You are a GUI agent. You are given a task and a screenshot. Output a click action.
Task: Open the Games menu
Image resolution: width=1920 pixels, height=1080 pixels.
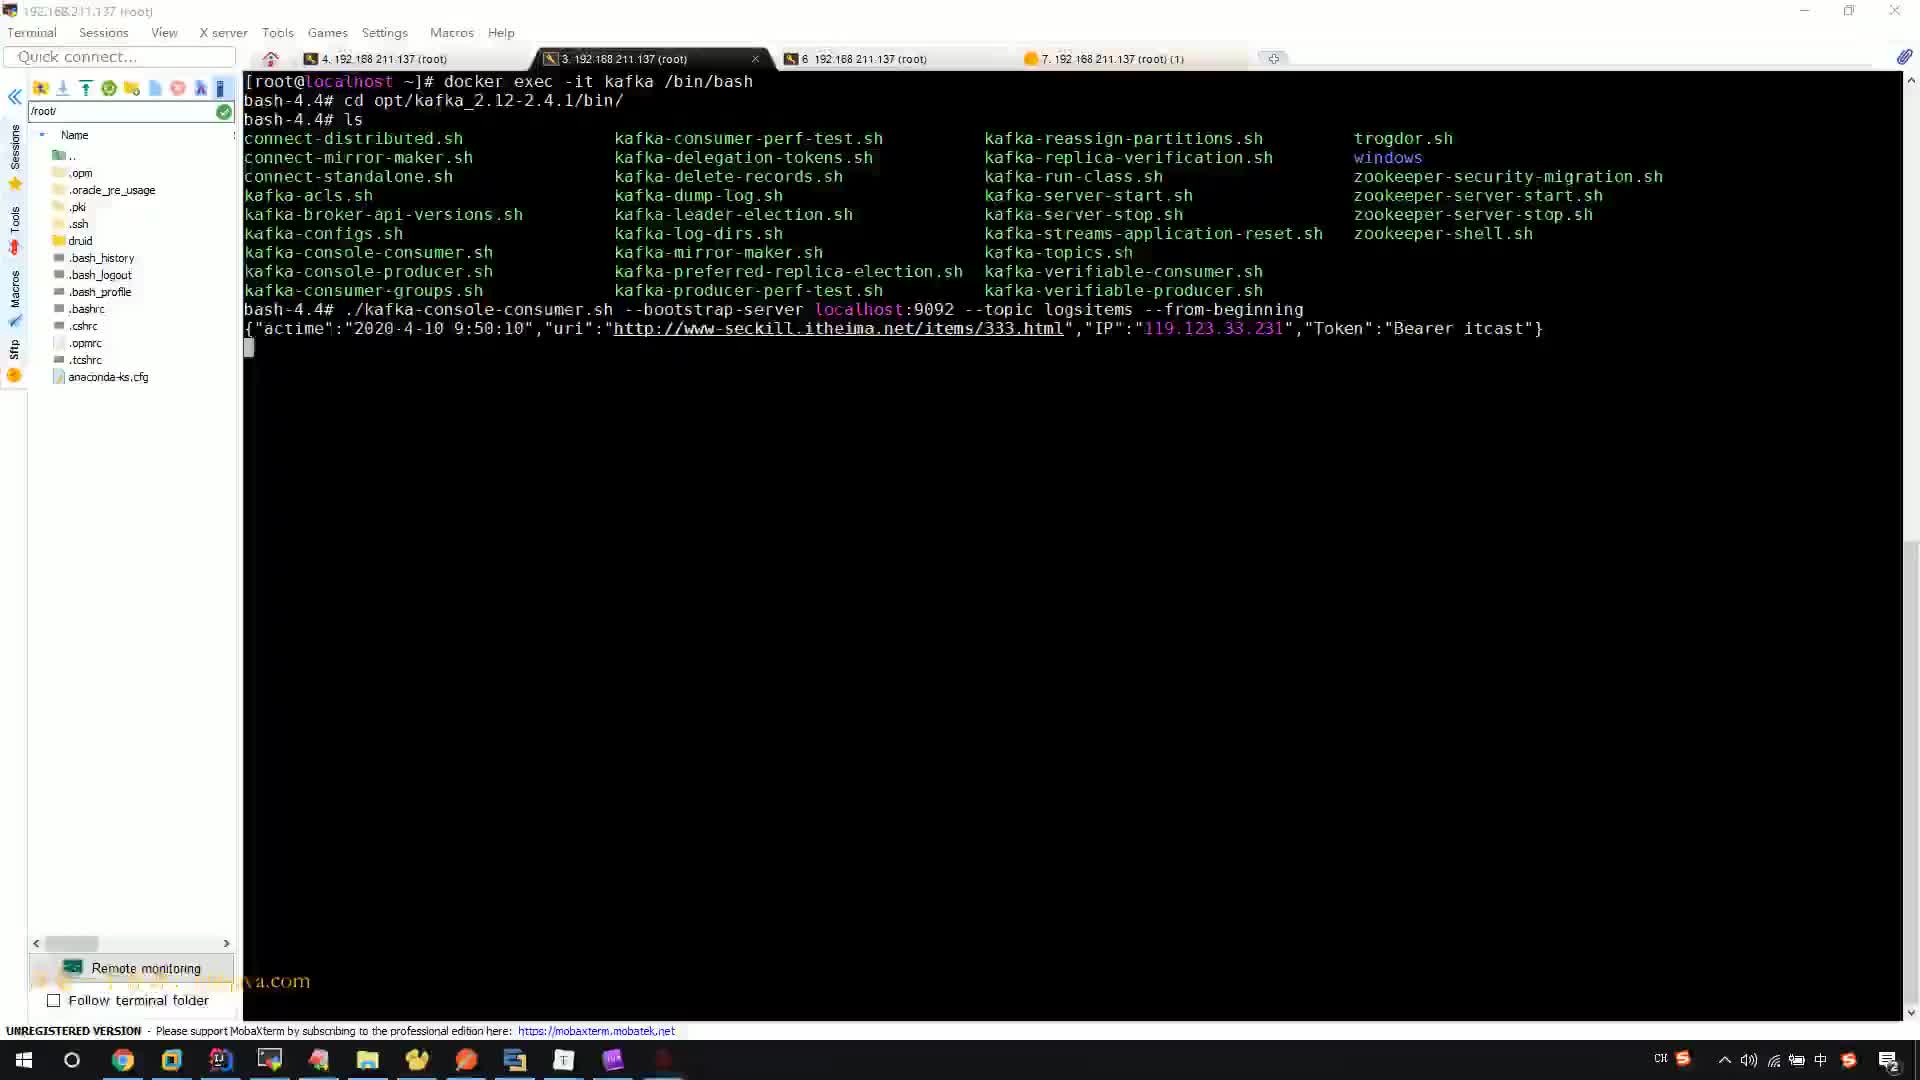coord(327,33)
